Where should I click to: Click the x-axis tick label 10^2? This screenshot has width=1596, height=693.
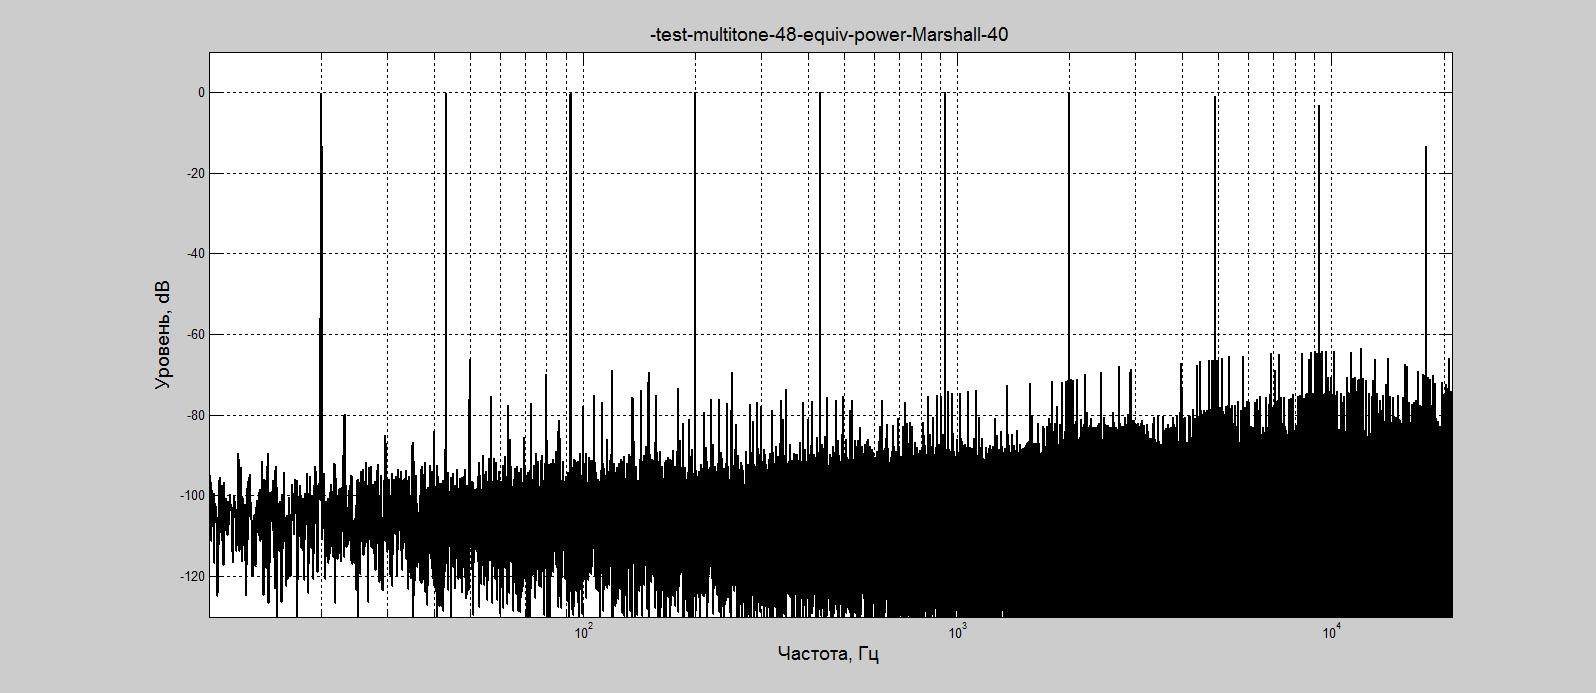(583, 631)
